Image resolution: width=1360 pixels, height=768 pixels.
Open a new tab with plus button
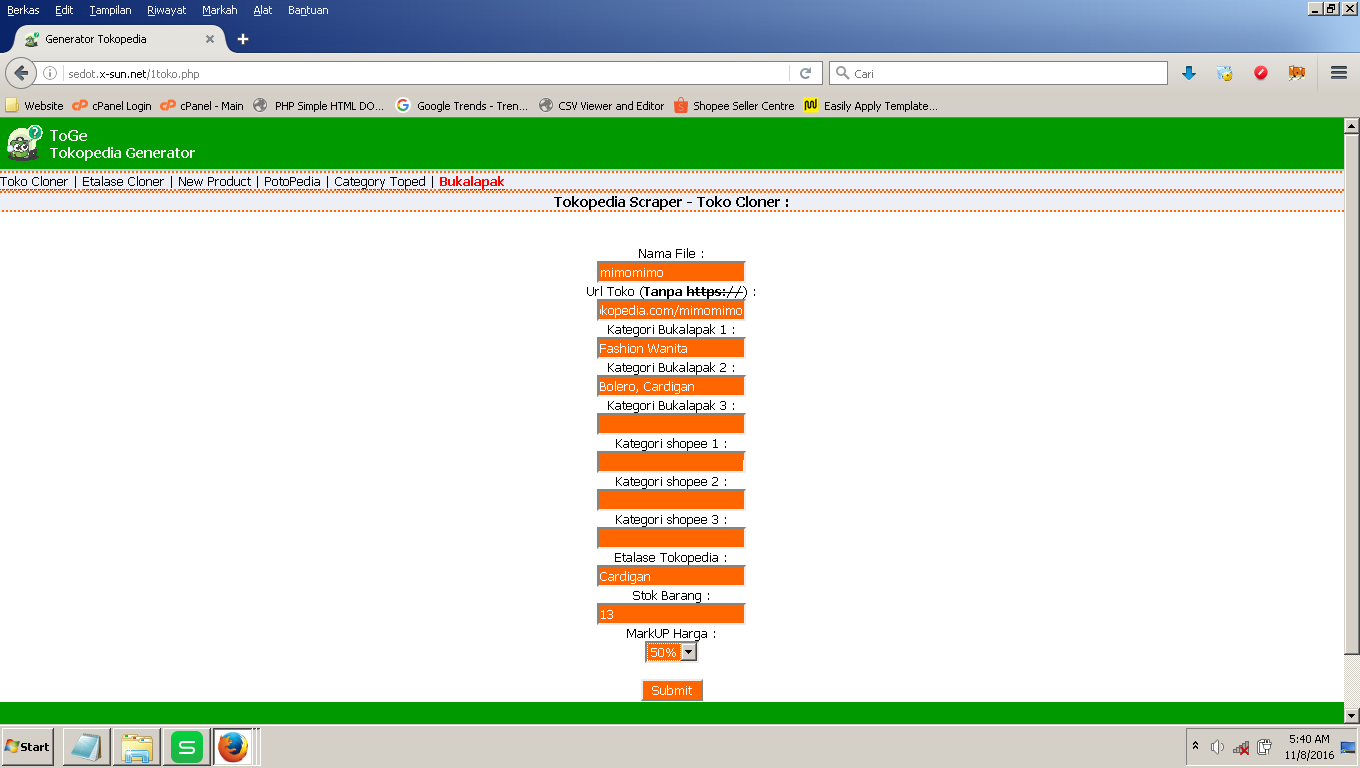click(243, 39)
